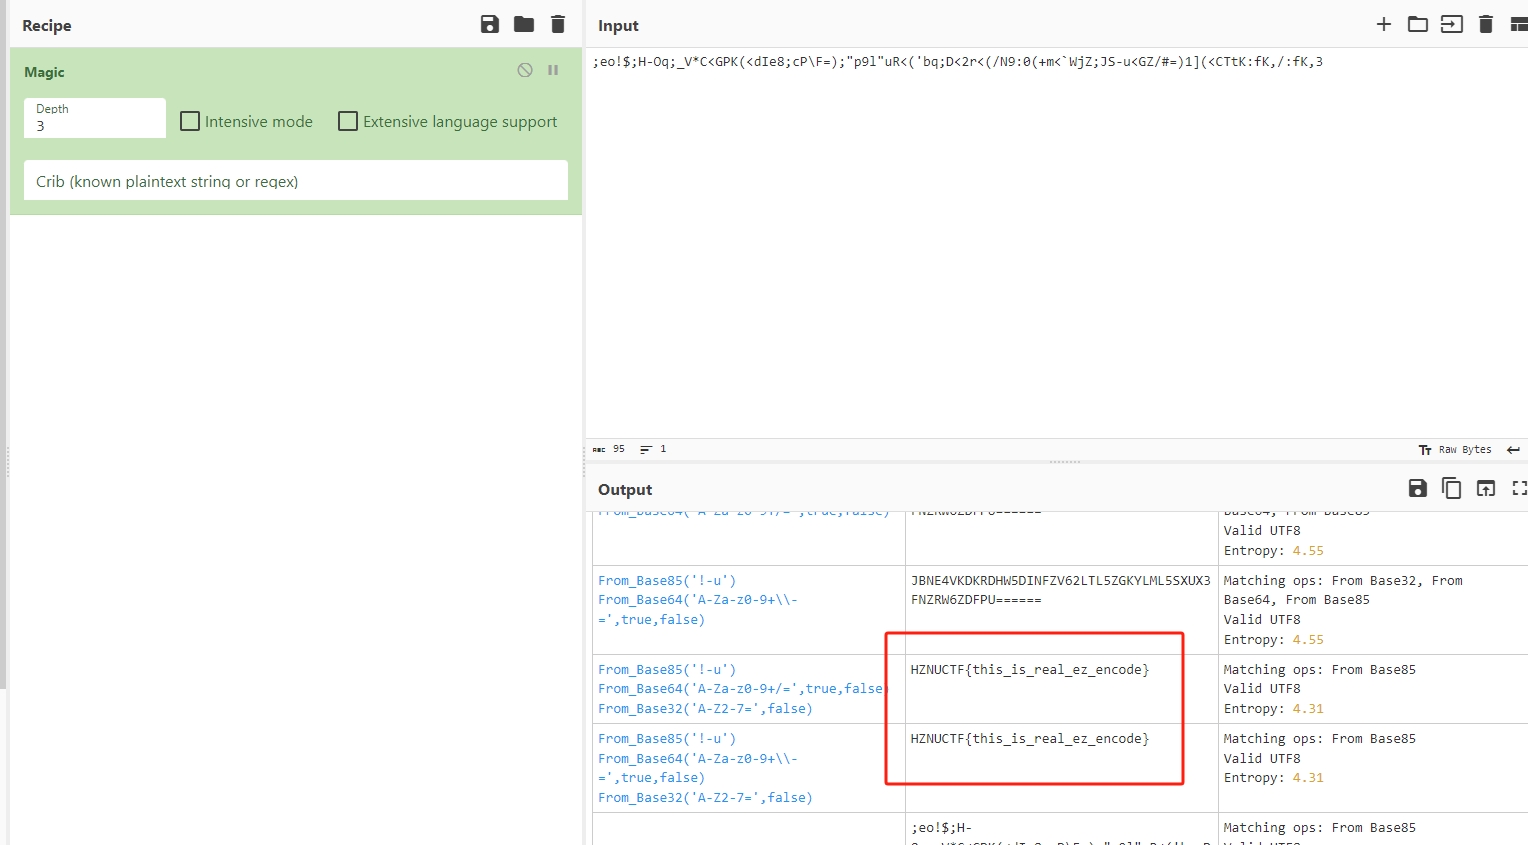This screenshot has height=845, width=1528.
Task: Save output to file
Action: pos(1417,489)
